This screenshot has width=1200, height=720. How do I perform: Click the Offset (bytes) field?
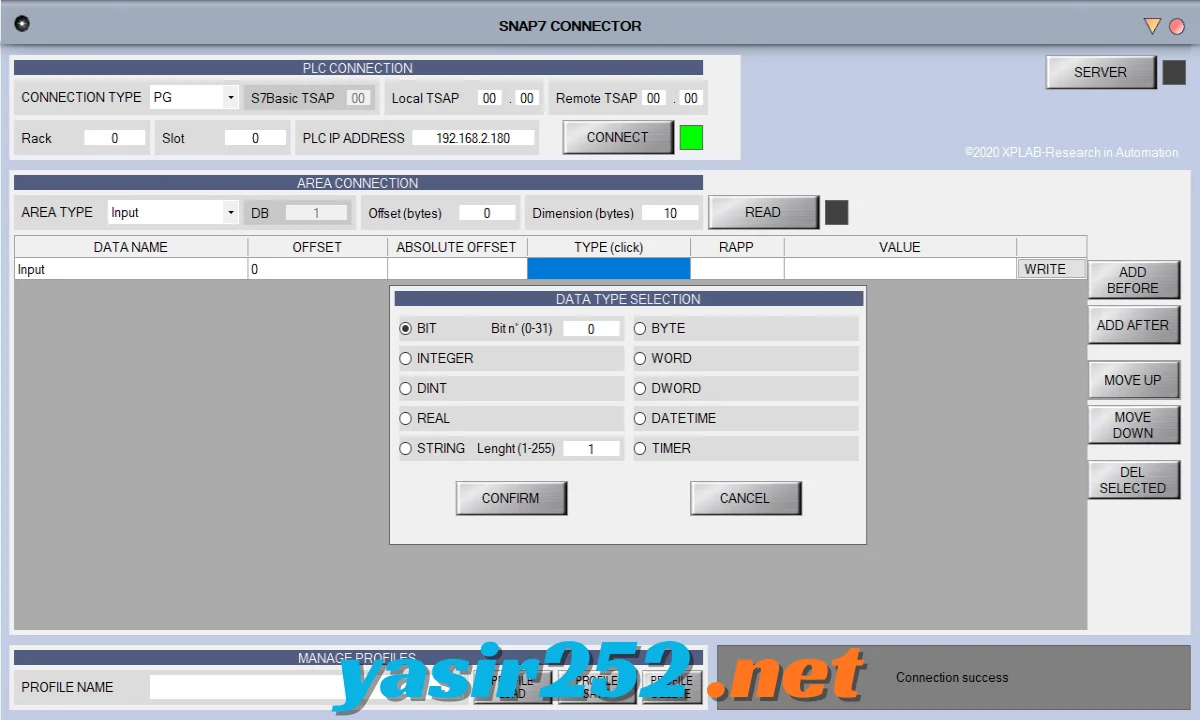487,213
